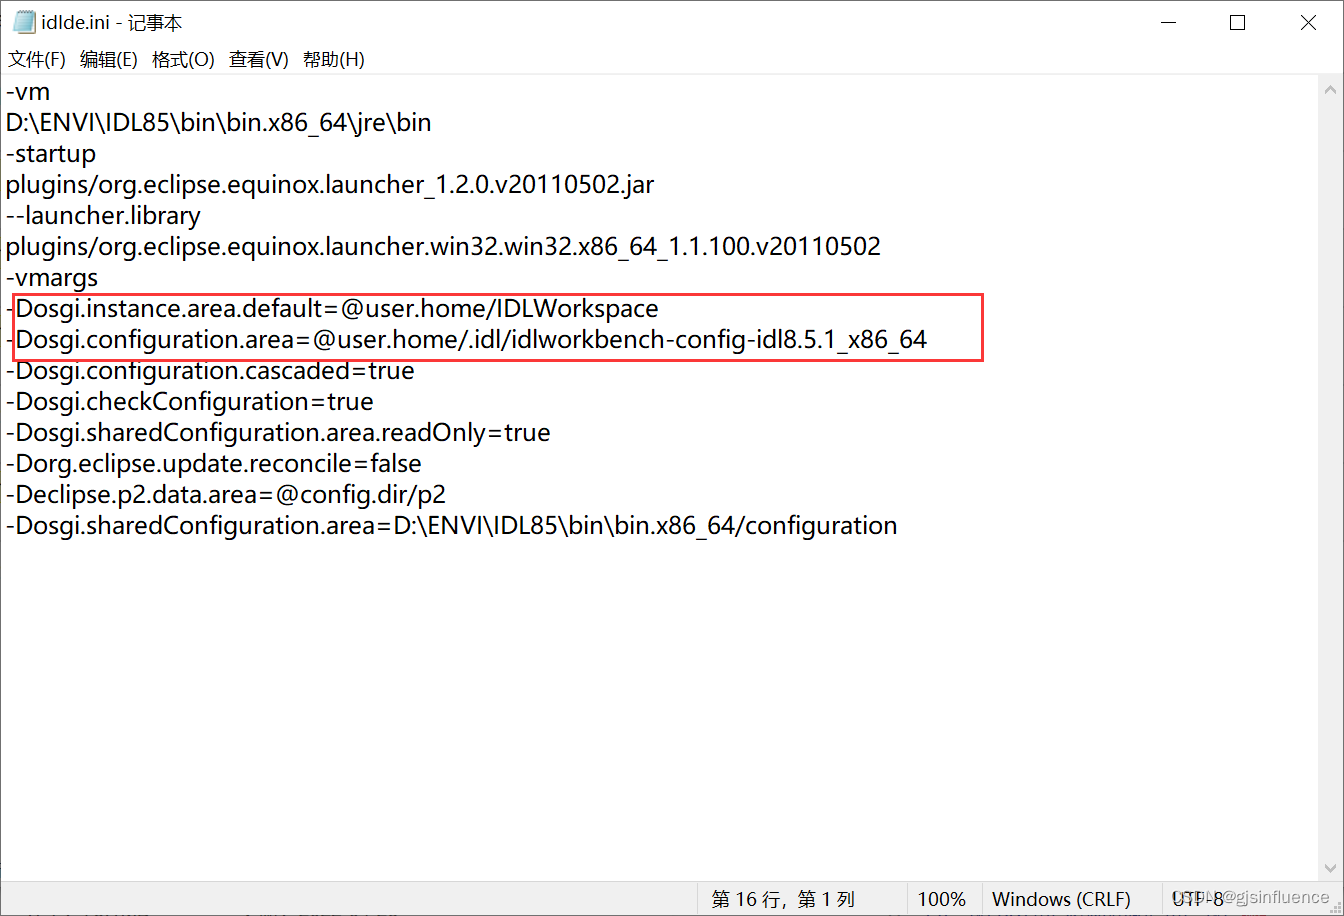The height and width of the screenshot is (916, 1344).
Task: Click the Notepad icon in the title bar
Action: [x=22, y=21]
